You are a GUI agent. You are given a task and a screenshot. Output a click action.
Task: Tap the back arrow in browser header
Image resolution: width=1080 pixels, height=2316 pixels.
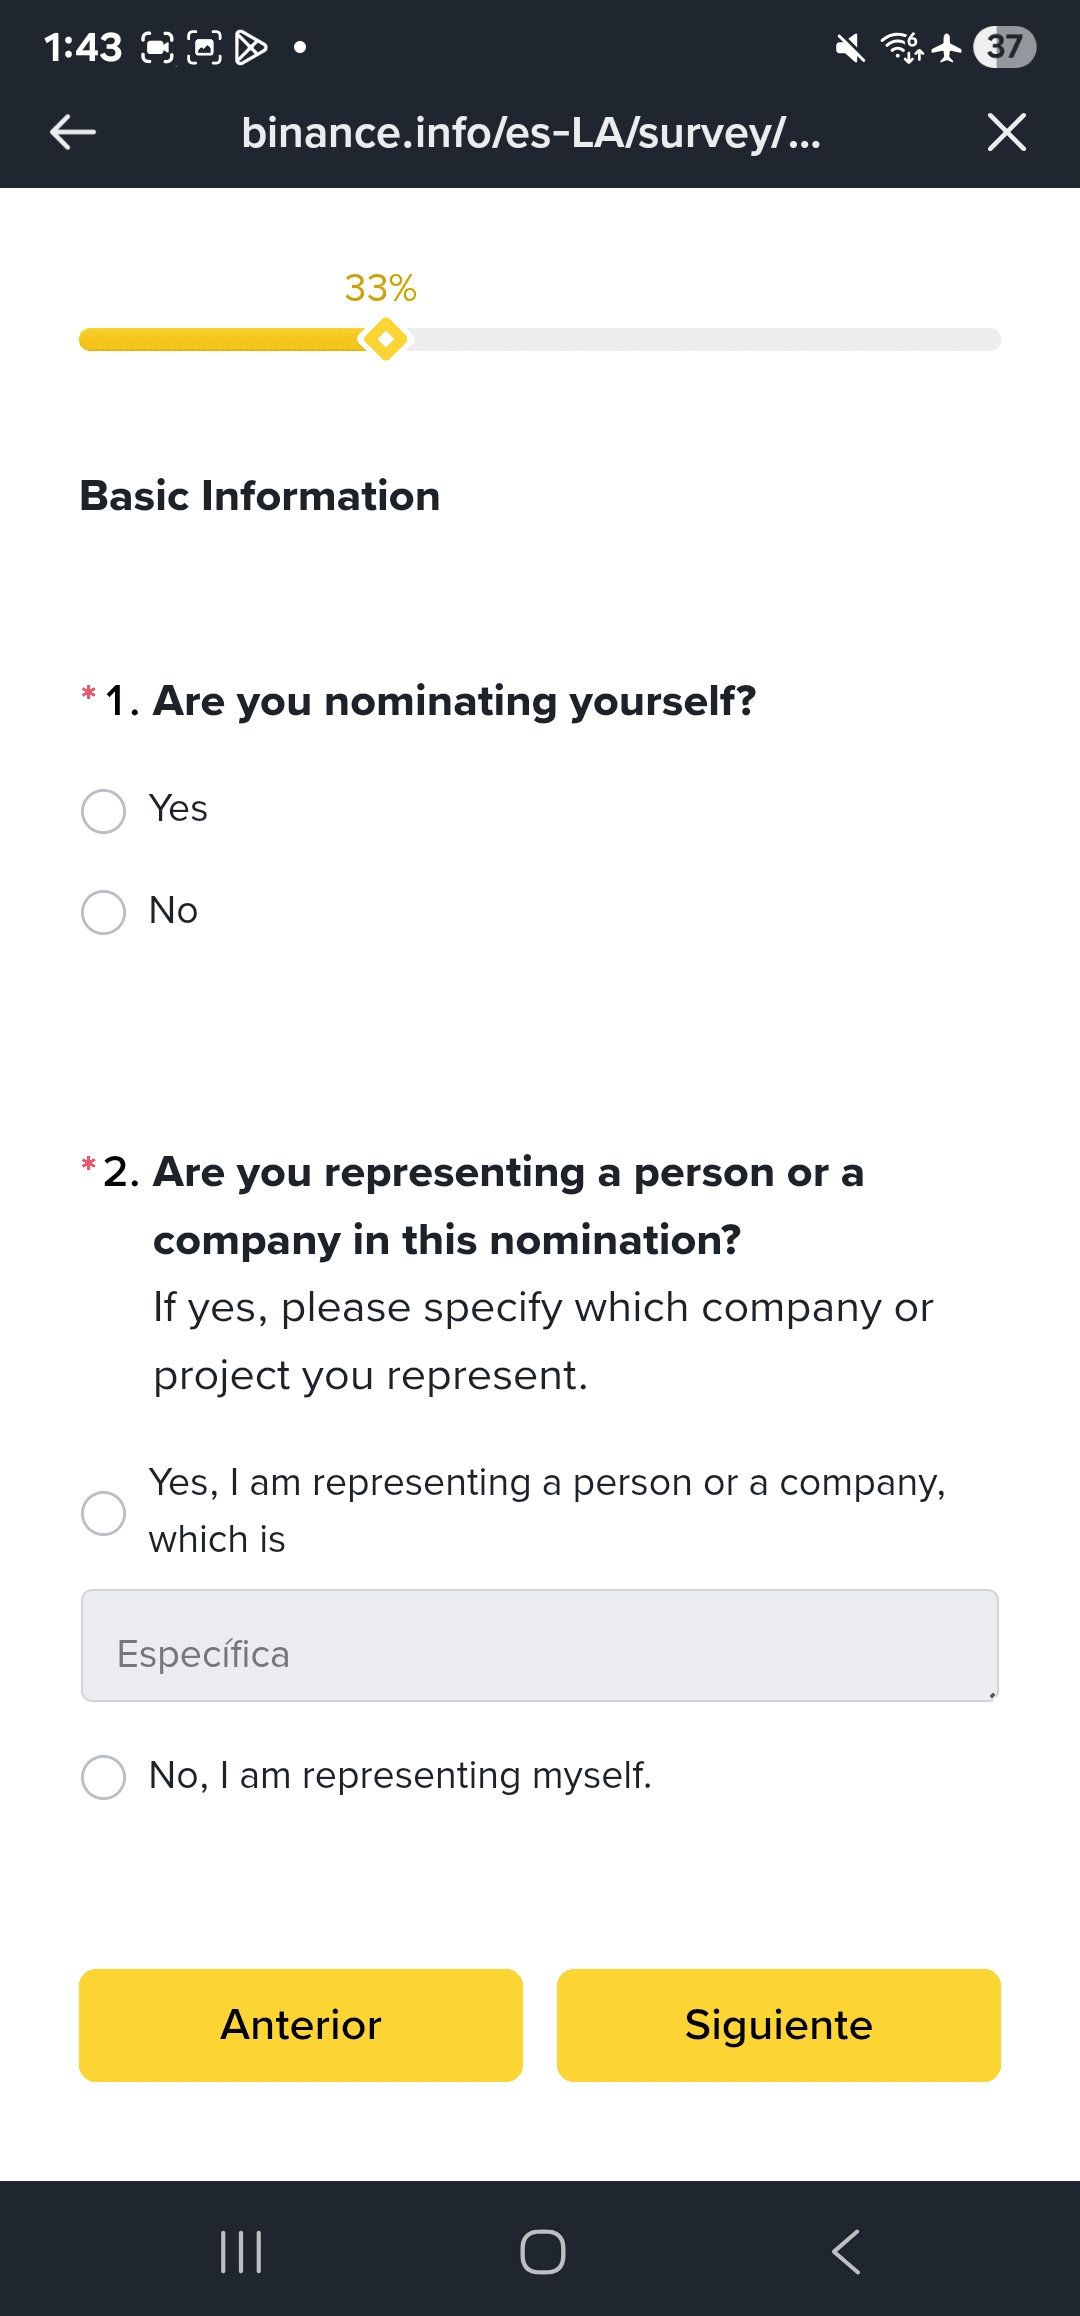point(73,132)
